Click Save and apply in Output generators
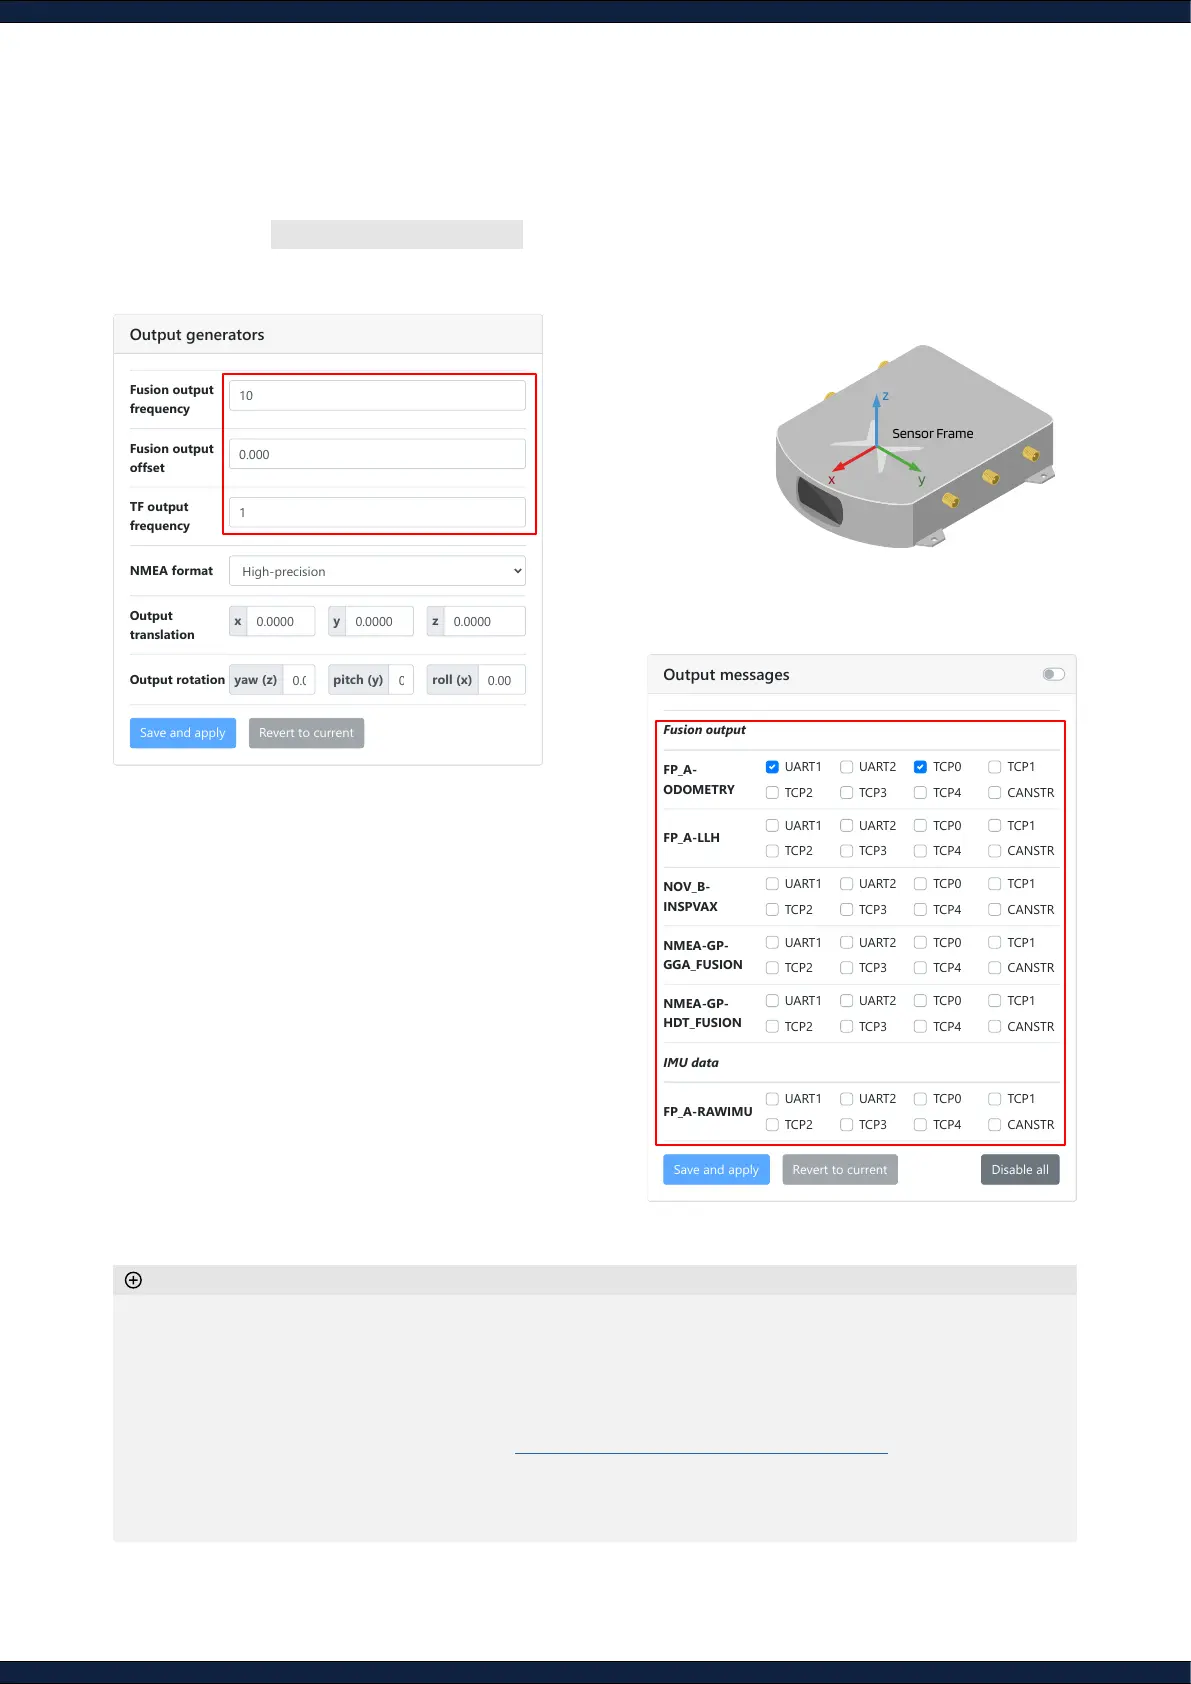 (183, 733)
